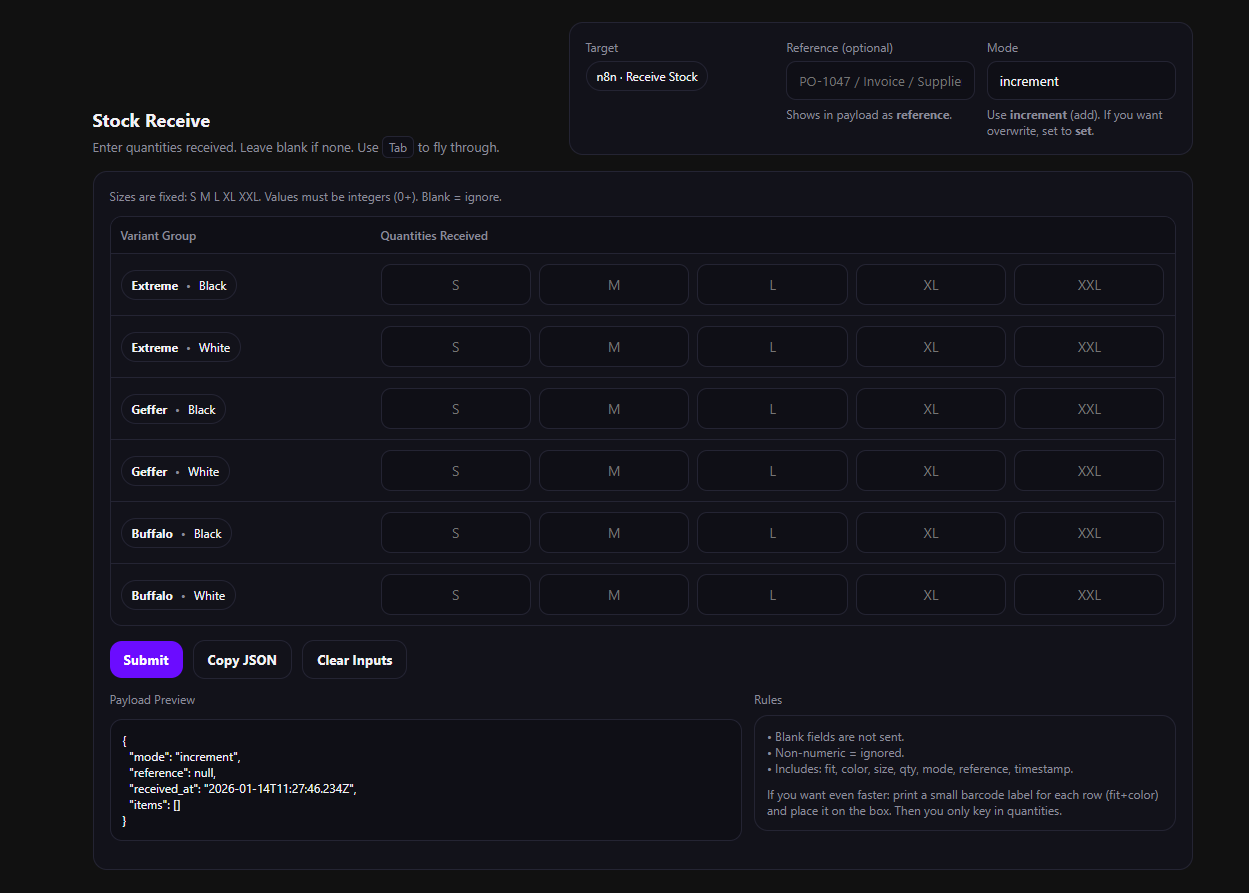Focus the XXL quantity for Buffalo Black

[x=1089, y=533]
